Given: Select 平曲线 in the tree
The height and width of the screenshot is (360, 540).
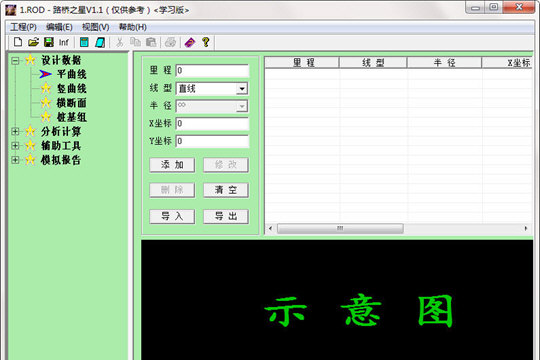Looking at the screenshot, I should (72, 74).
